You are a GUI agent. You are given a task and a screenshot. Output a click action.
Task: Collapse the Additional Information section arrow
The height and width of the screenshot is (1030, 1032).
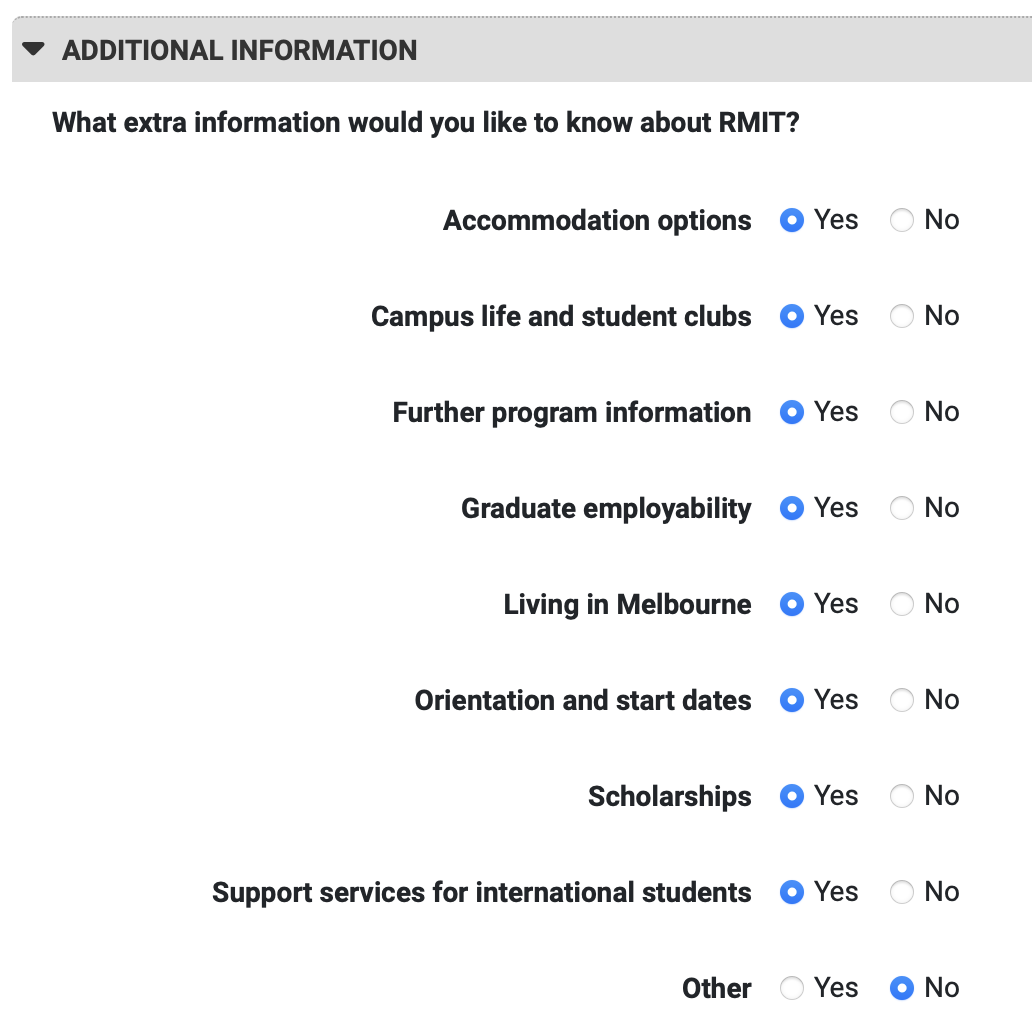point(34,49)
